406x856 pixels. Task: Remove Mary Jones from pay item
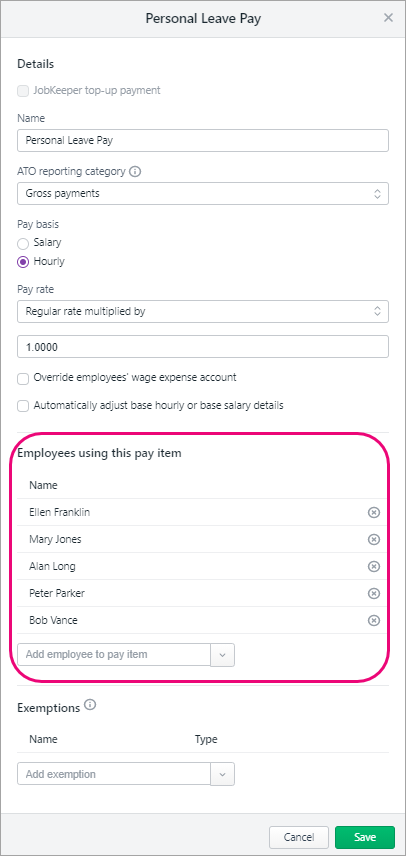(x=374, y=539)
